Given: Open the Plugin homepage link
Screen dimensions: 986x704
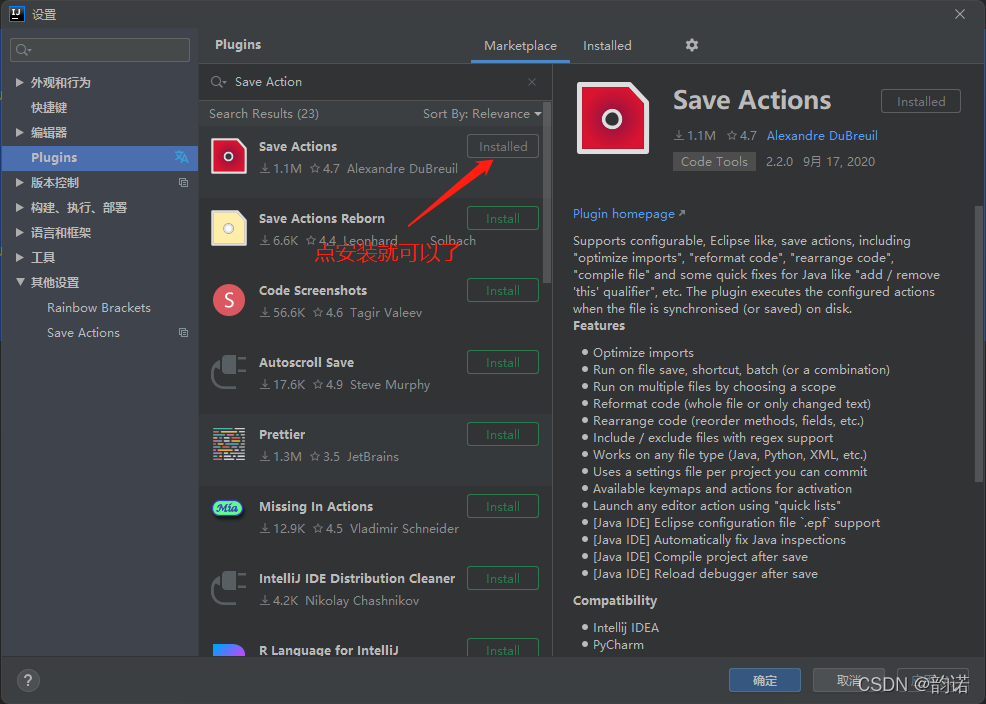Looking at the screenshot, I should point(629,214).
